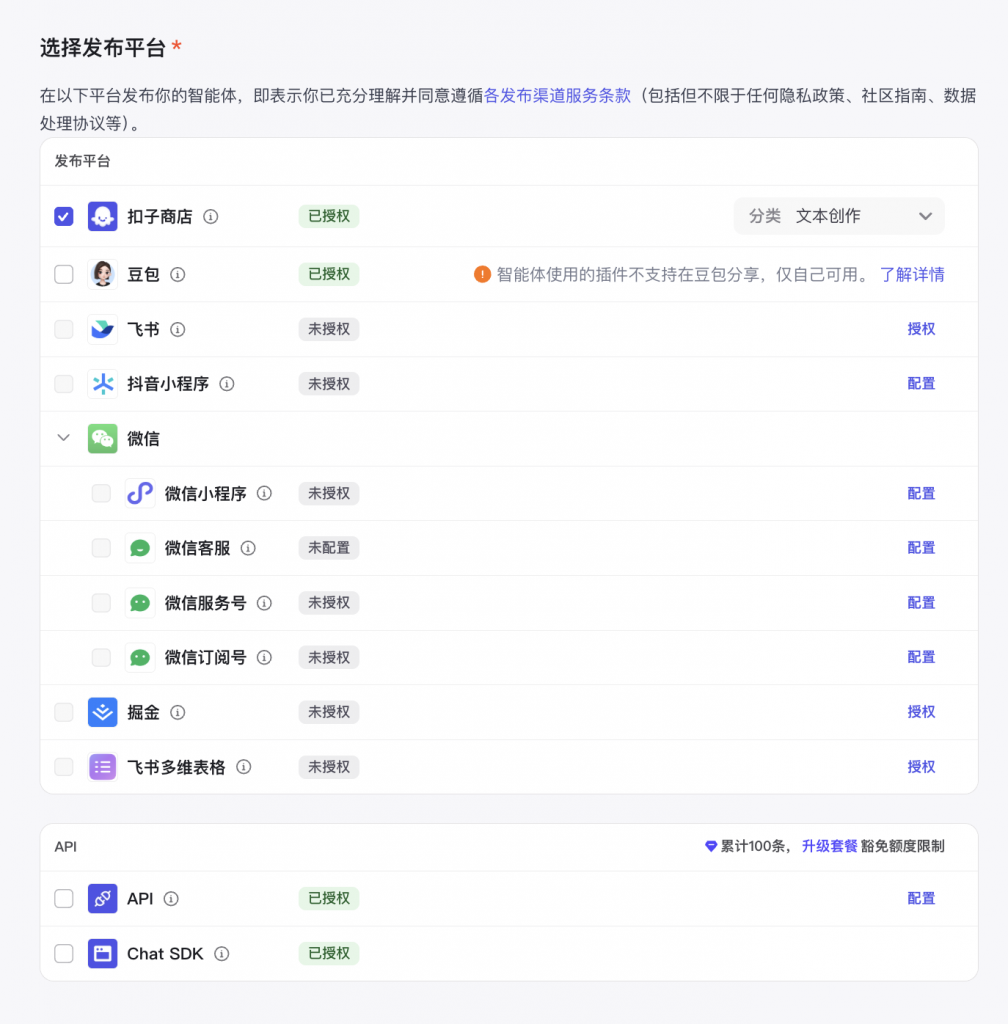The image size is (1008, 1024).
Task: Select the 微信客服 checkbox
Action: click(x=101, y=548)
